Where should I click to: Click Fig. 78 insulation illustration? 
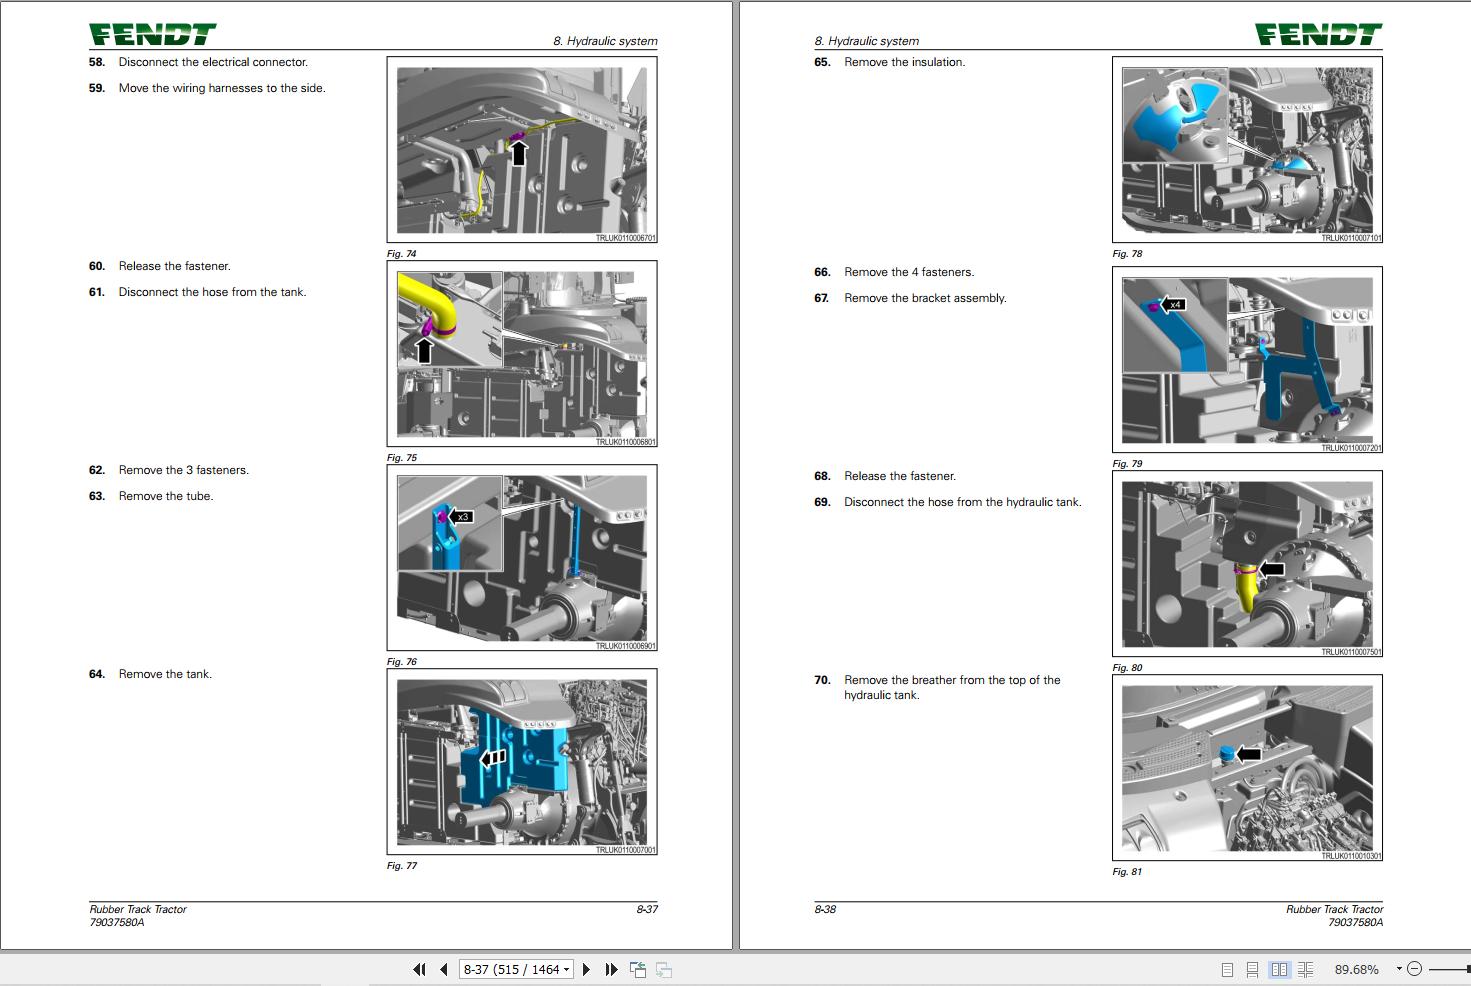[x=1247, y=150]
